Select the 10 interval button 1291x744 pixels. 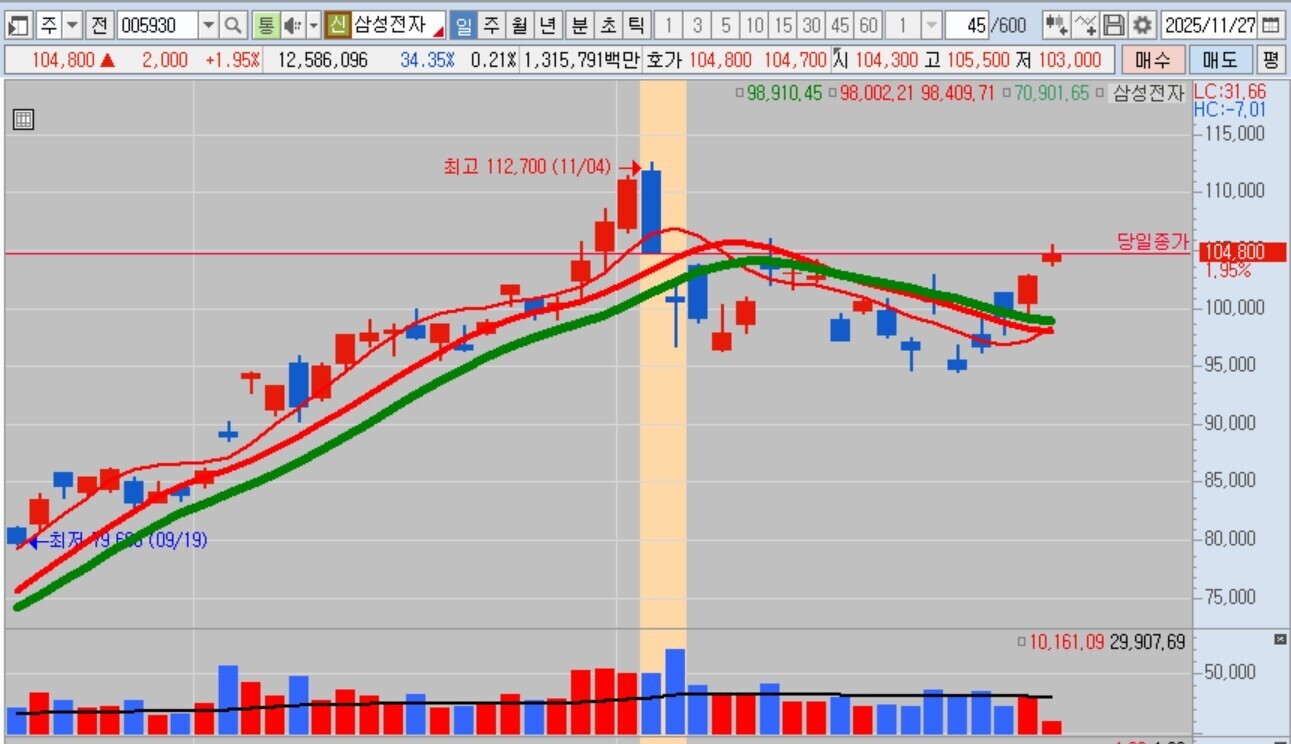point(755,25)
